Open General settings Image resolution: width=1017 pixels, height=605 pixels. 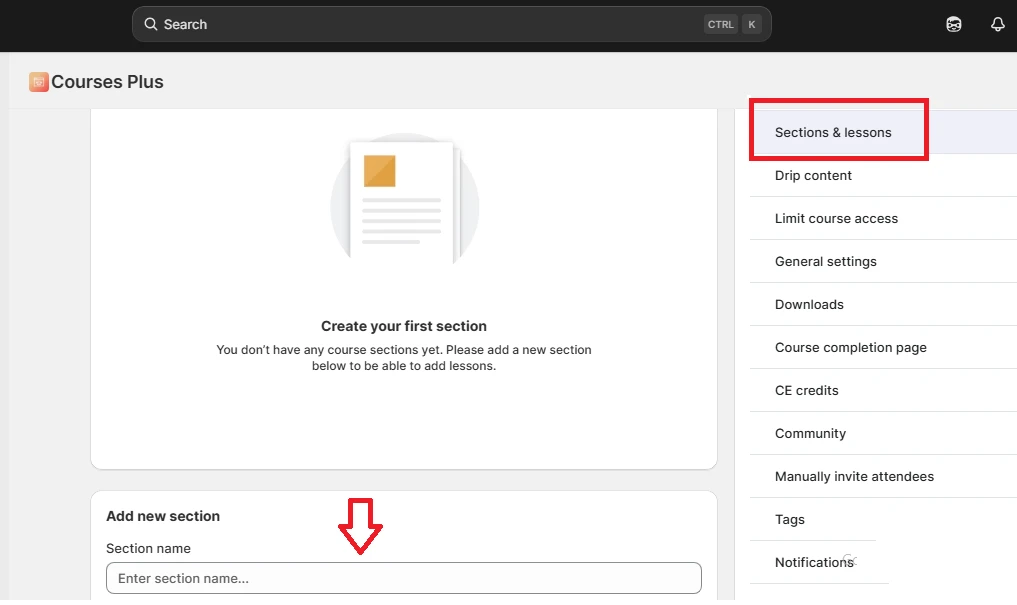(826, 261)
